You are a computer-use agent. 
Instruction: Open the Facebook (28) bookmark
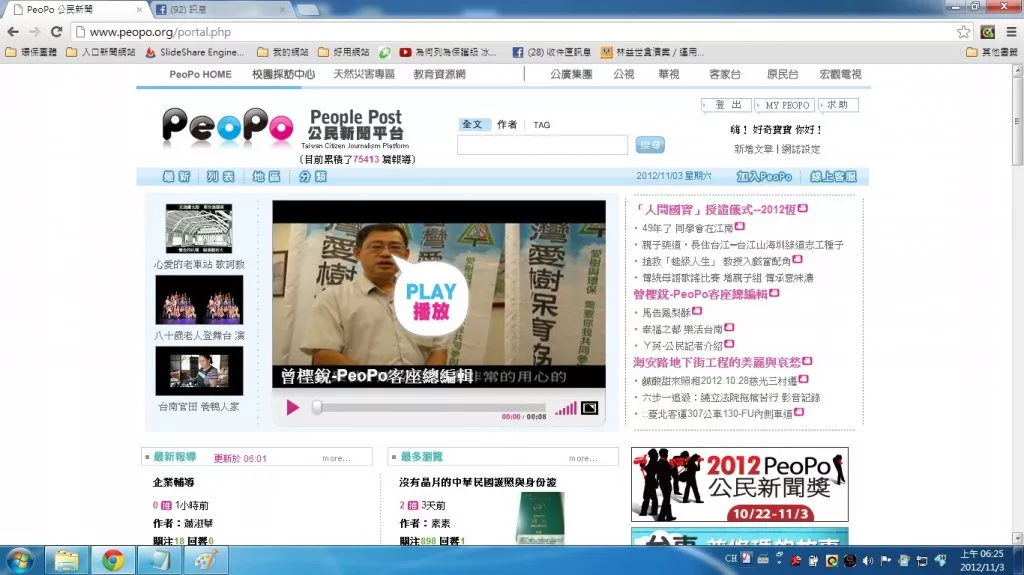coord(552,52)
